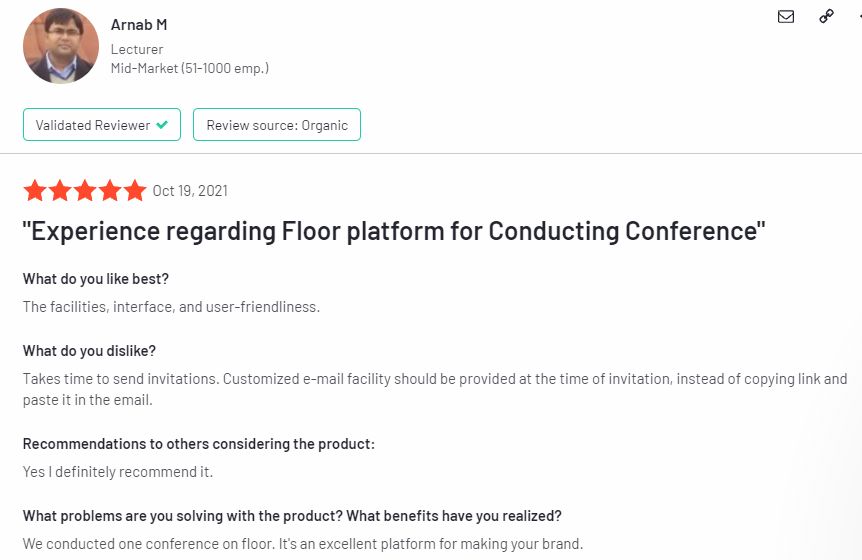Image resolution: width=862 pixels, height=560 pixels.
Task: Open Arnab M's profile photo
Action: pyautogui.click(x=61, y=46)
